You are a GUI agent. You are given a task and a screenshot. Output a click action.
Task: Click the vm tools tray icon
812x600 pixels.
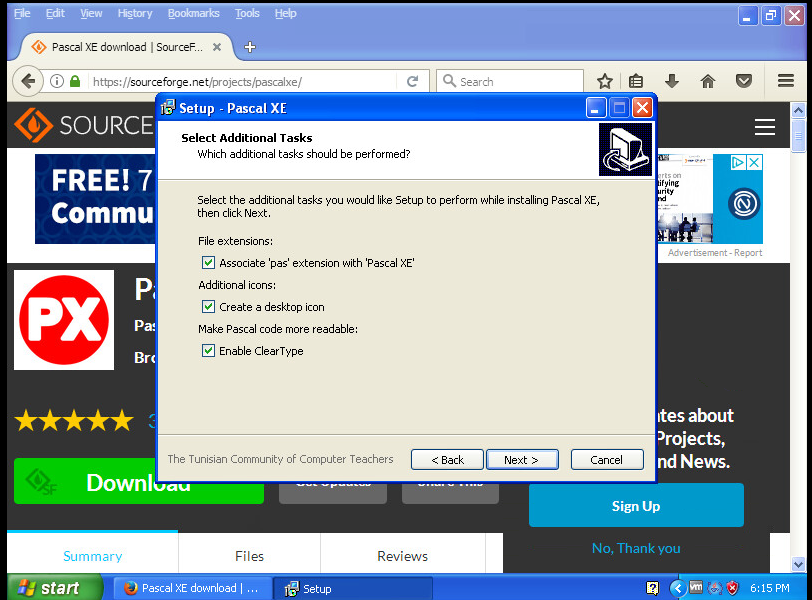pyautogui.click(x=696, y=588)
